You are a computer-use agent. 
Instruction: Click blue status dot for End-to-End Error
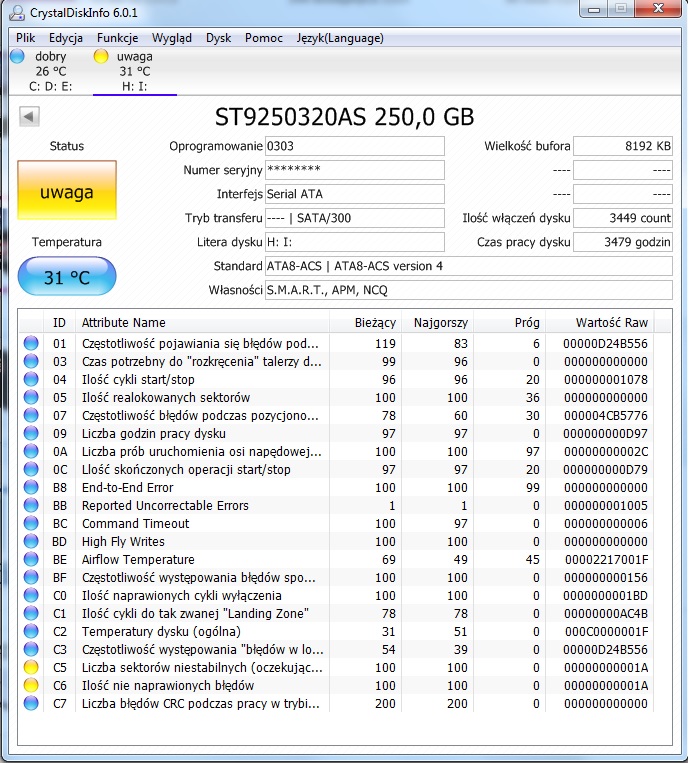pyautogui.click(x=31, y=487)
